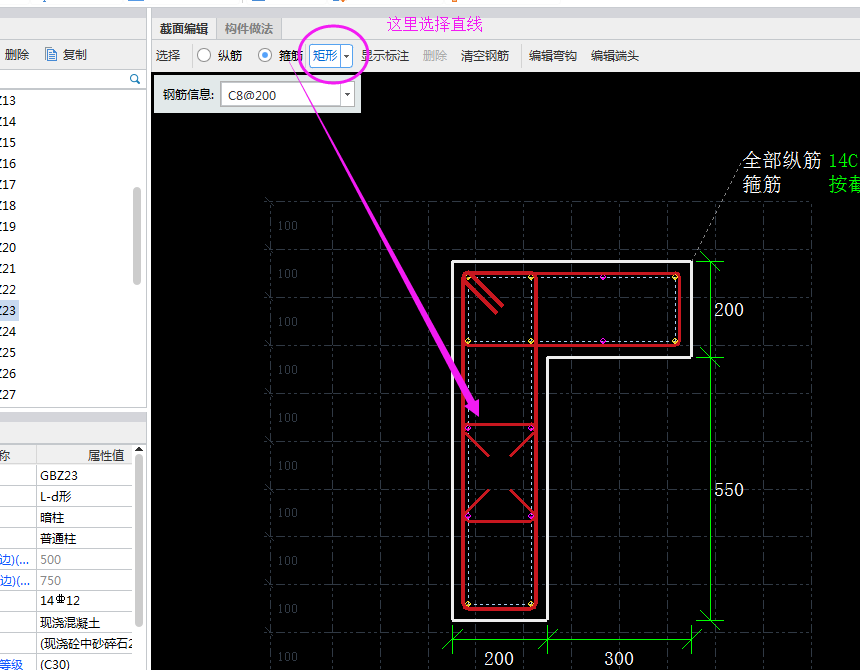This screenshot has width=860, height=670.
Task: Select the 箍筋 radio button
Action: pyautogui.click(x=265, y=55)
